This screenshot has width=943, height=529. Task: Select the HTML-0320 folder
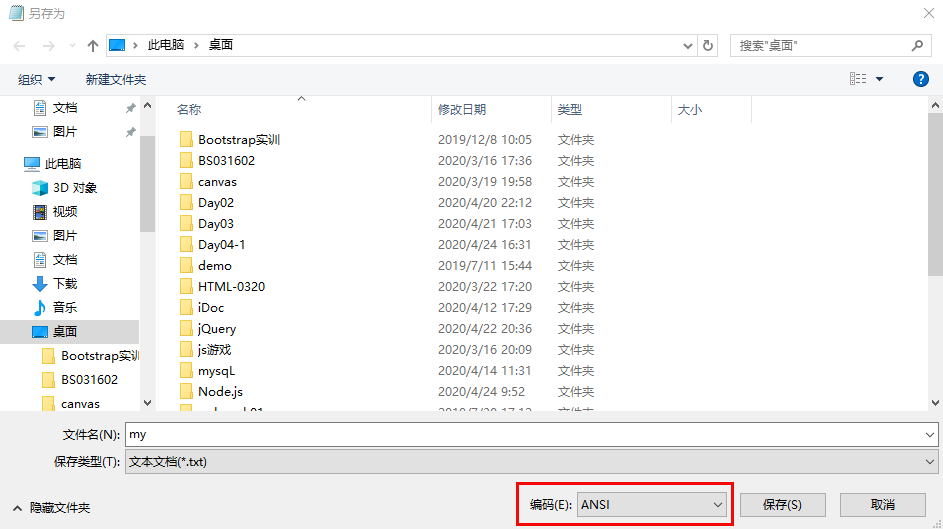(231, 287)
